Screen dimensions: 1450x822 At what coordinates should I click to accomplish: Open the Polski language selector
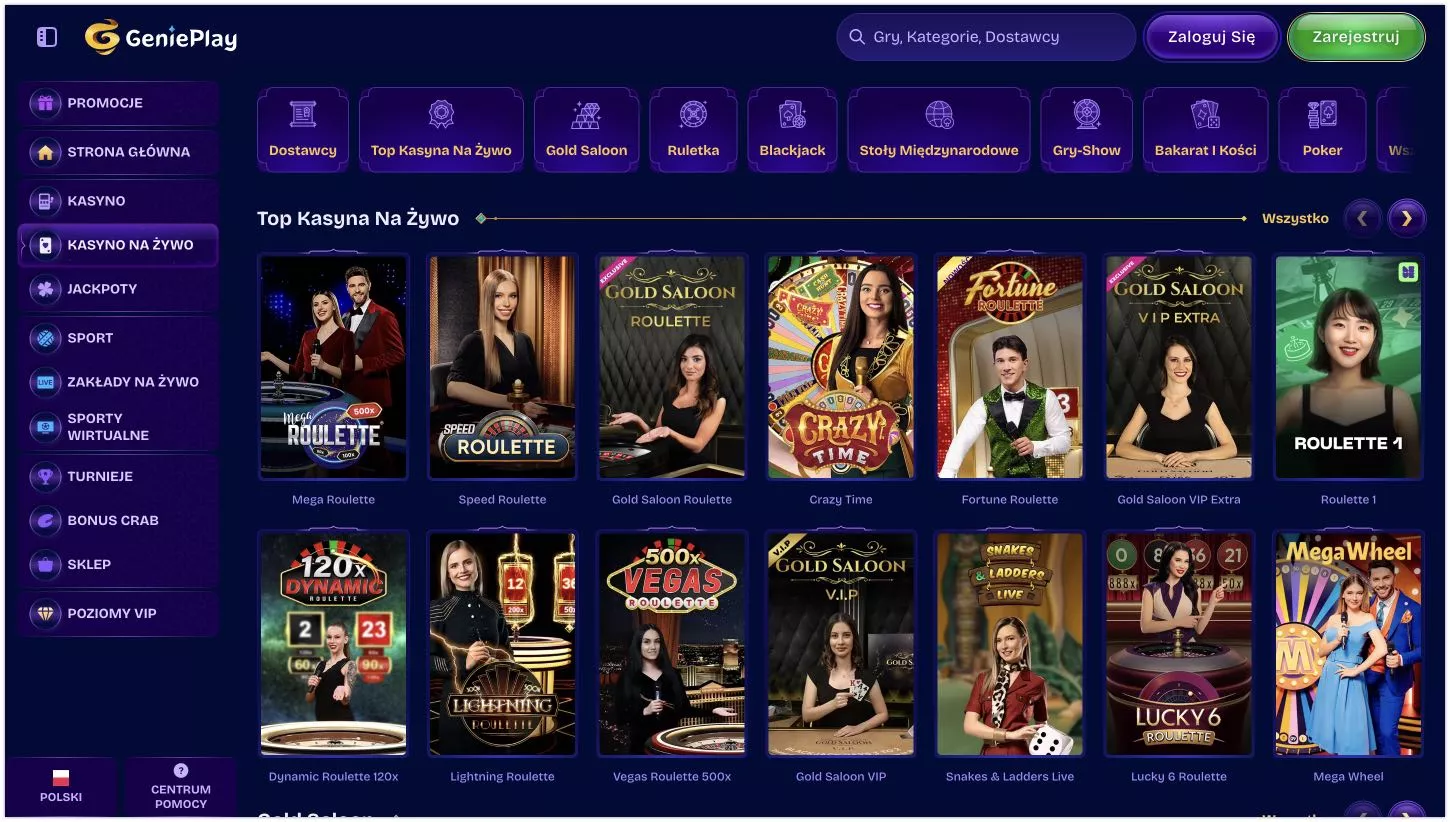pos(61,786)
